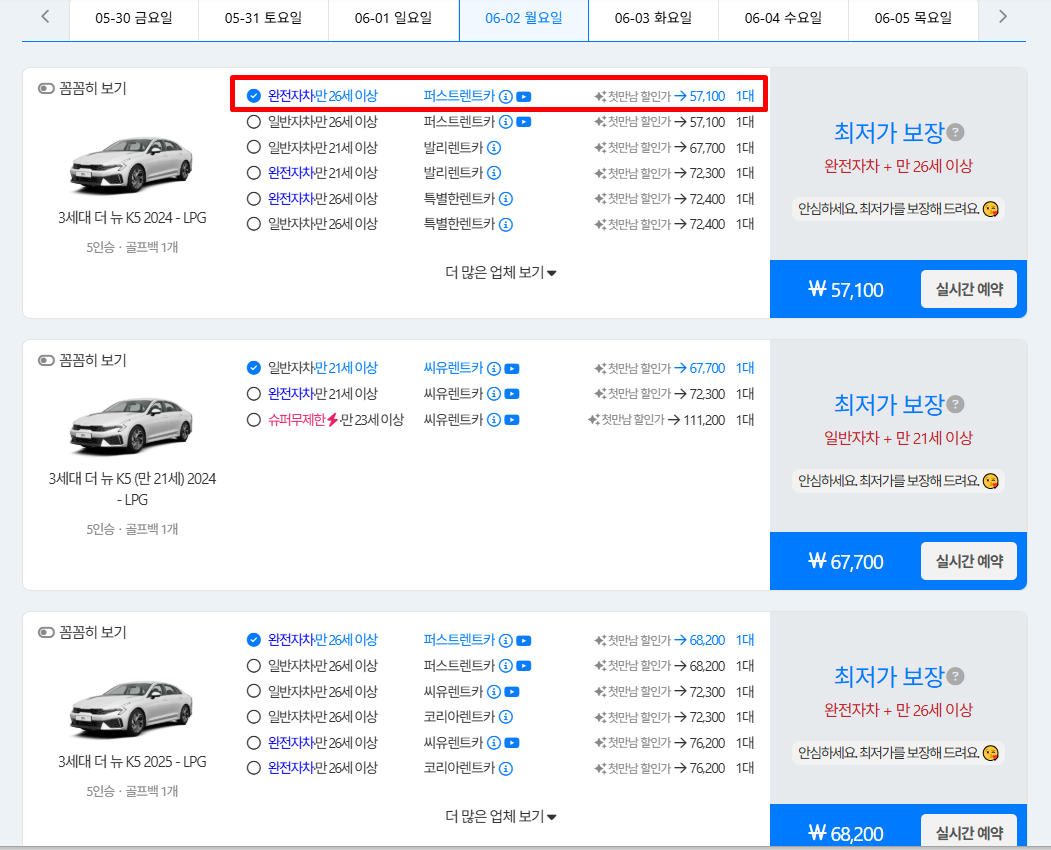Play video icon for 씨유렌트카 76,200 row

[x=512, y=743]
